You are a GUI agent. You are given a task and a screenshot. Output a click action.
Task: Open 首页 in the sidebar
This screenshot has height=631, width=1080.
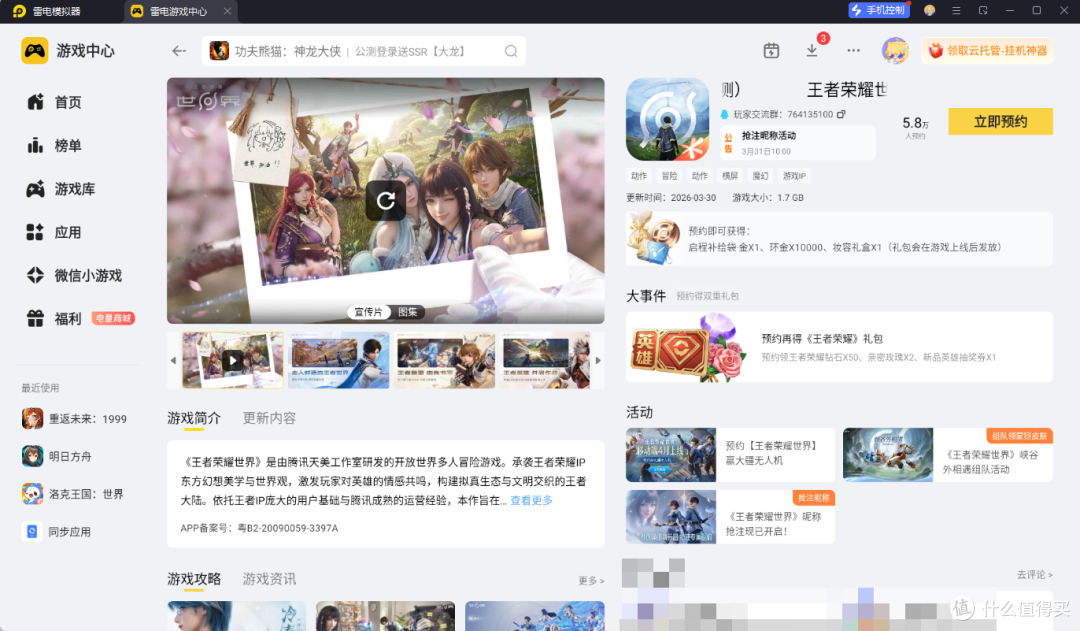point(54,102)
